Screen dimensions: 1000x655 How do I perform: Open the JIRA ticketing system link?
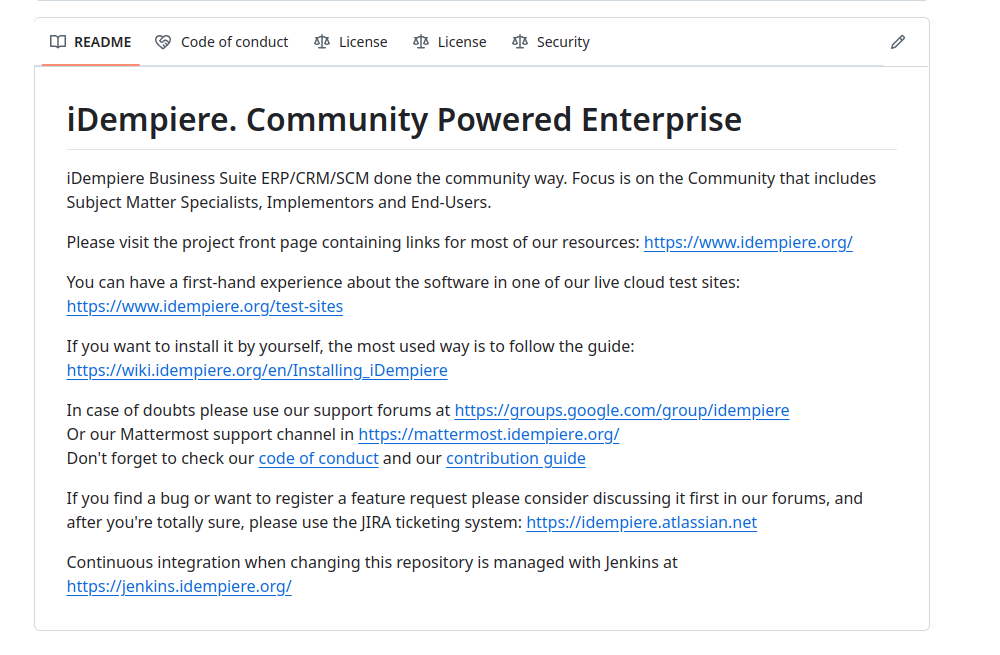point(641,522)
